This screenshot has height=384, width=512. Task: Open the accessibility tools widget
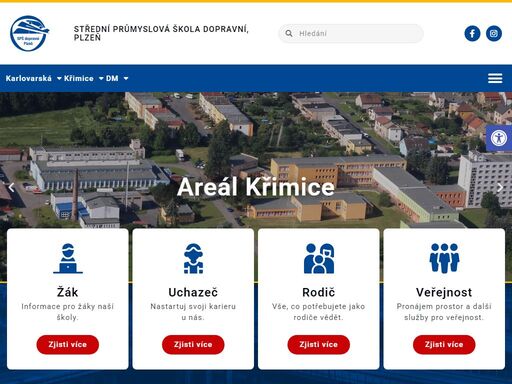tap(499, 138)
